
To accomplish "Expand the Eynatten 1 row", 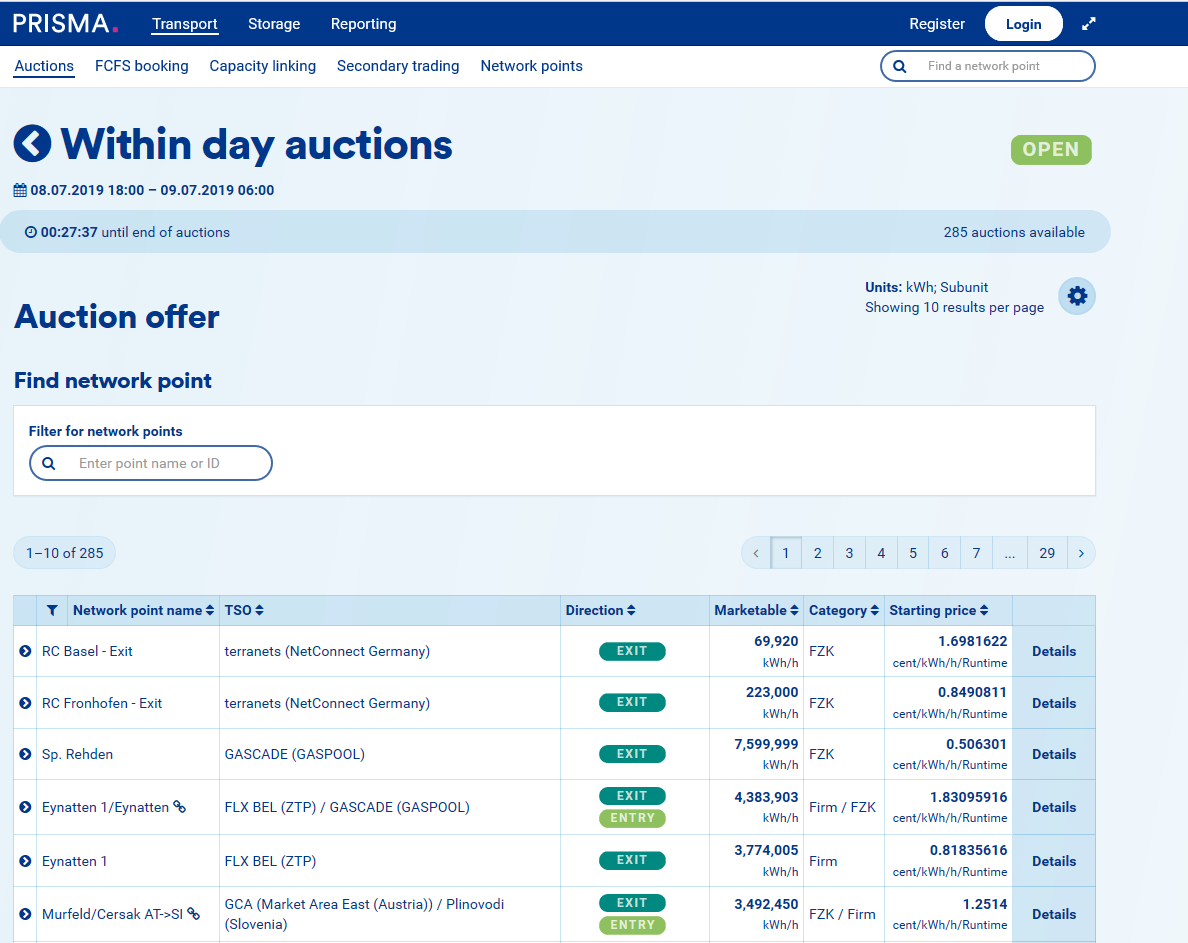I will 25,861.
